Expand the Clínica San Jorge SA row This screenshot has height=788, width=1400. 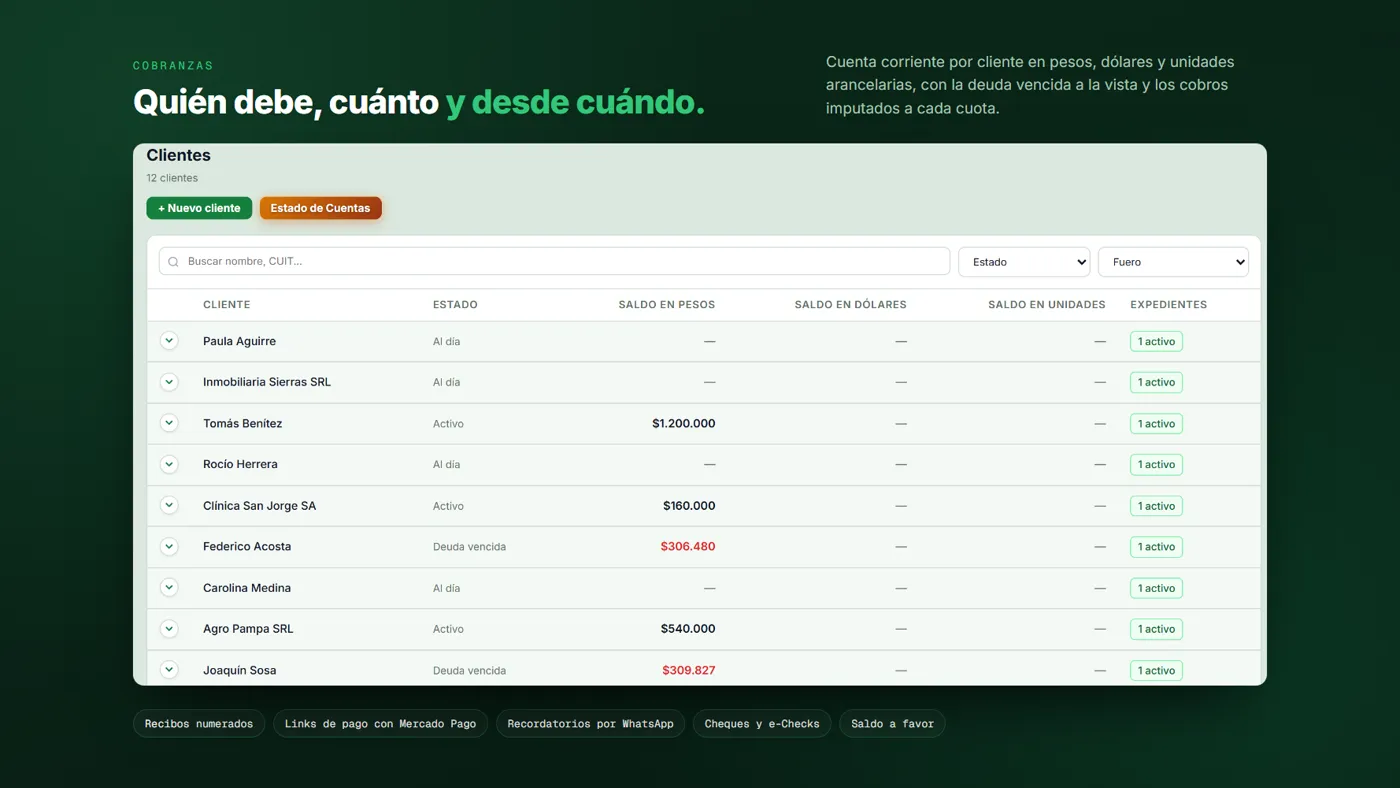pos(169,505)
